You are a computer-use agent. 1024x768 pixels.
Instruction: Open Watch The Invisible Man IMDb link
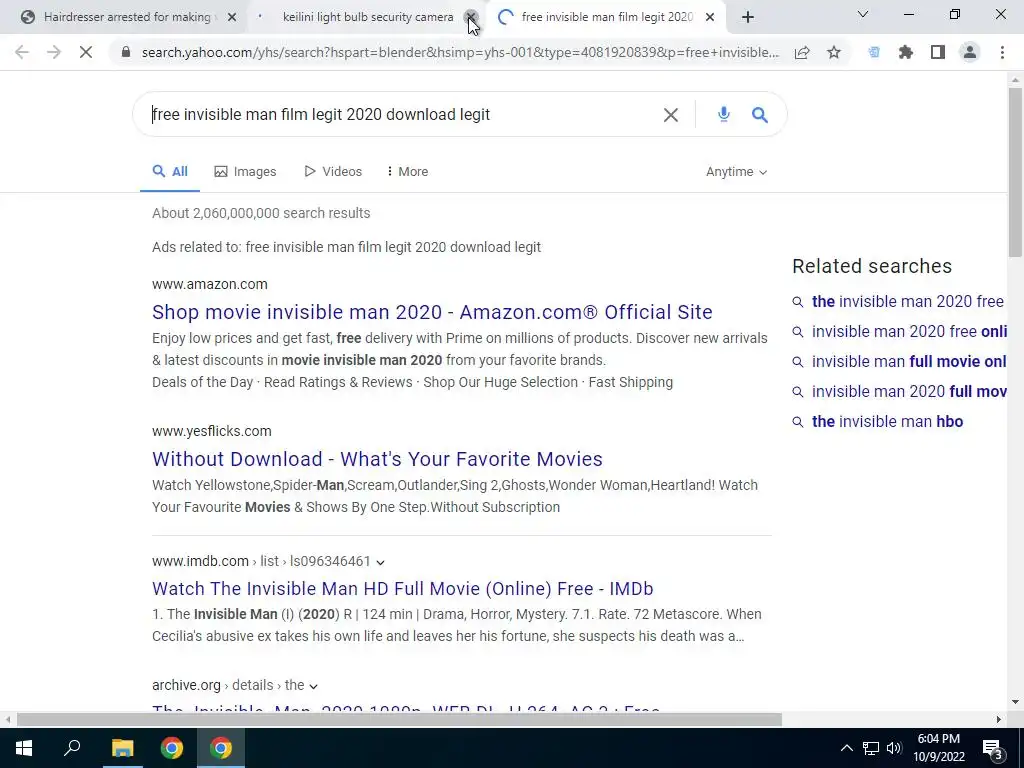coord(403,589)
